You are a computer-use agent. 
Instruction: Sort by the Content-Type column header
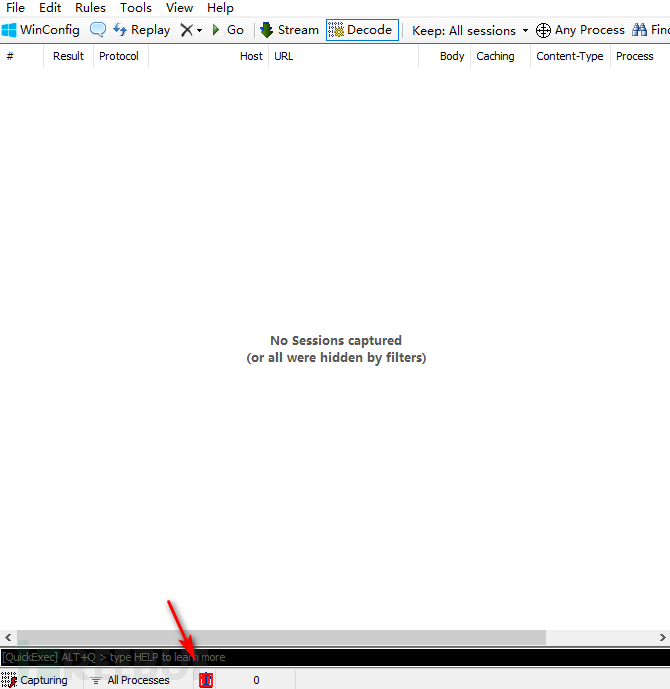click(x=570, y=56)
